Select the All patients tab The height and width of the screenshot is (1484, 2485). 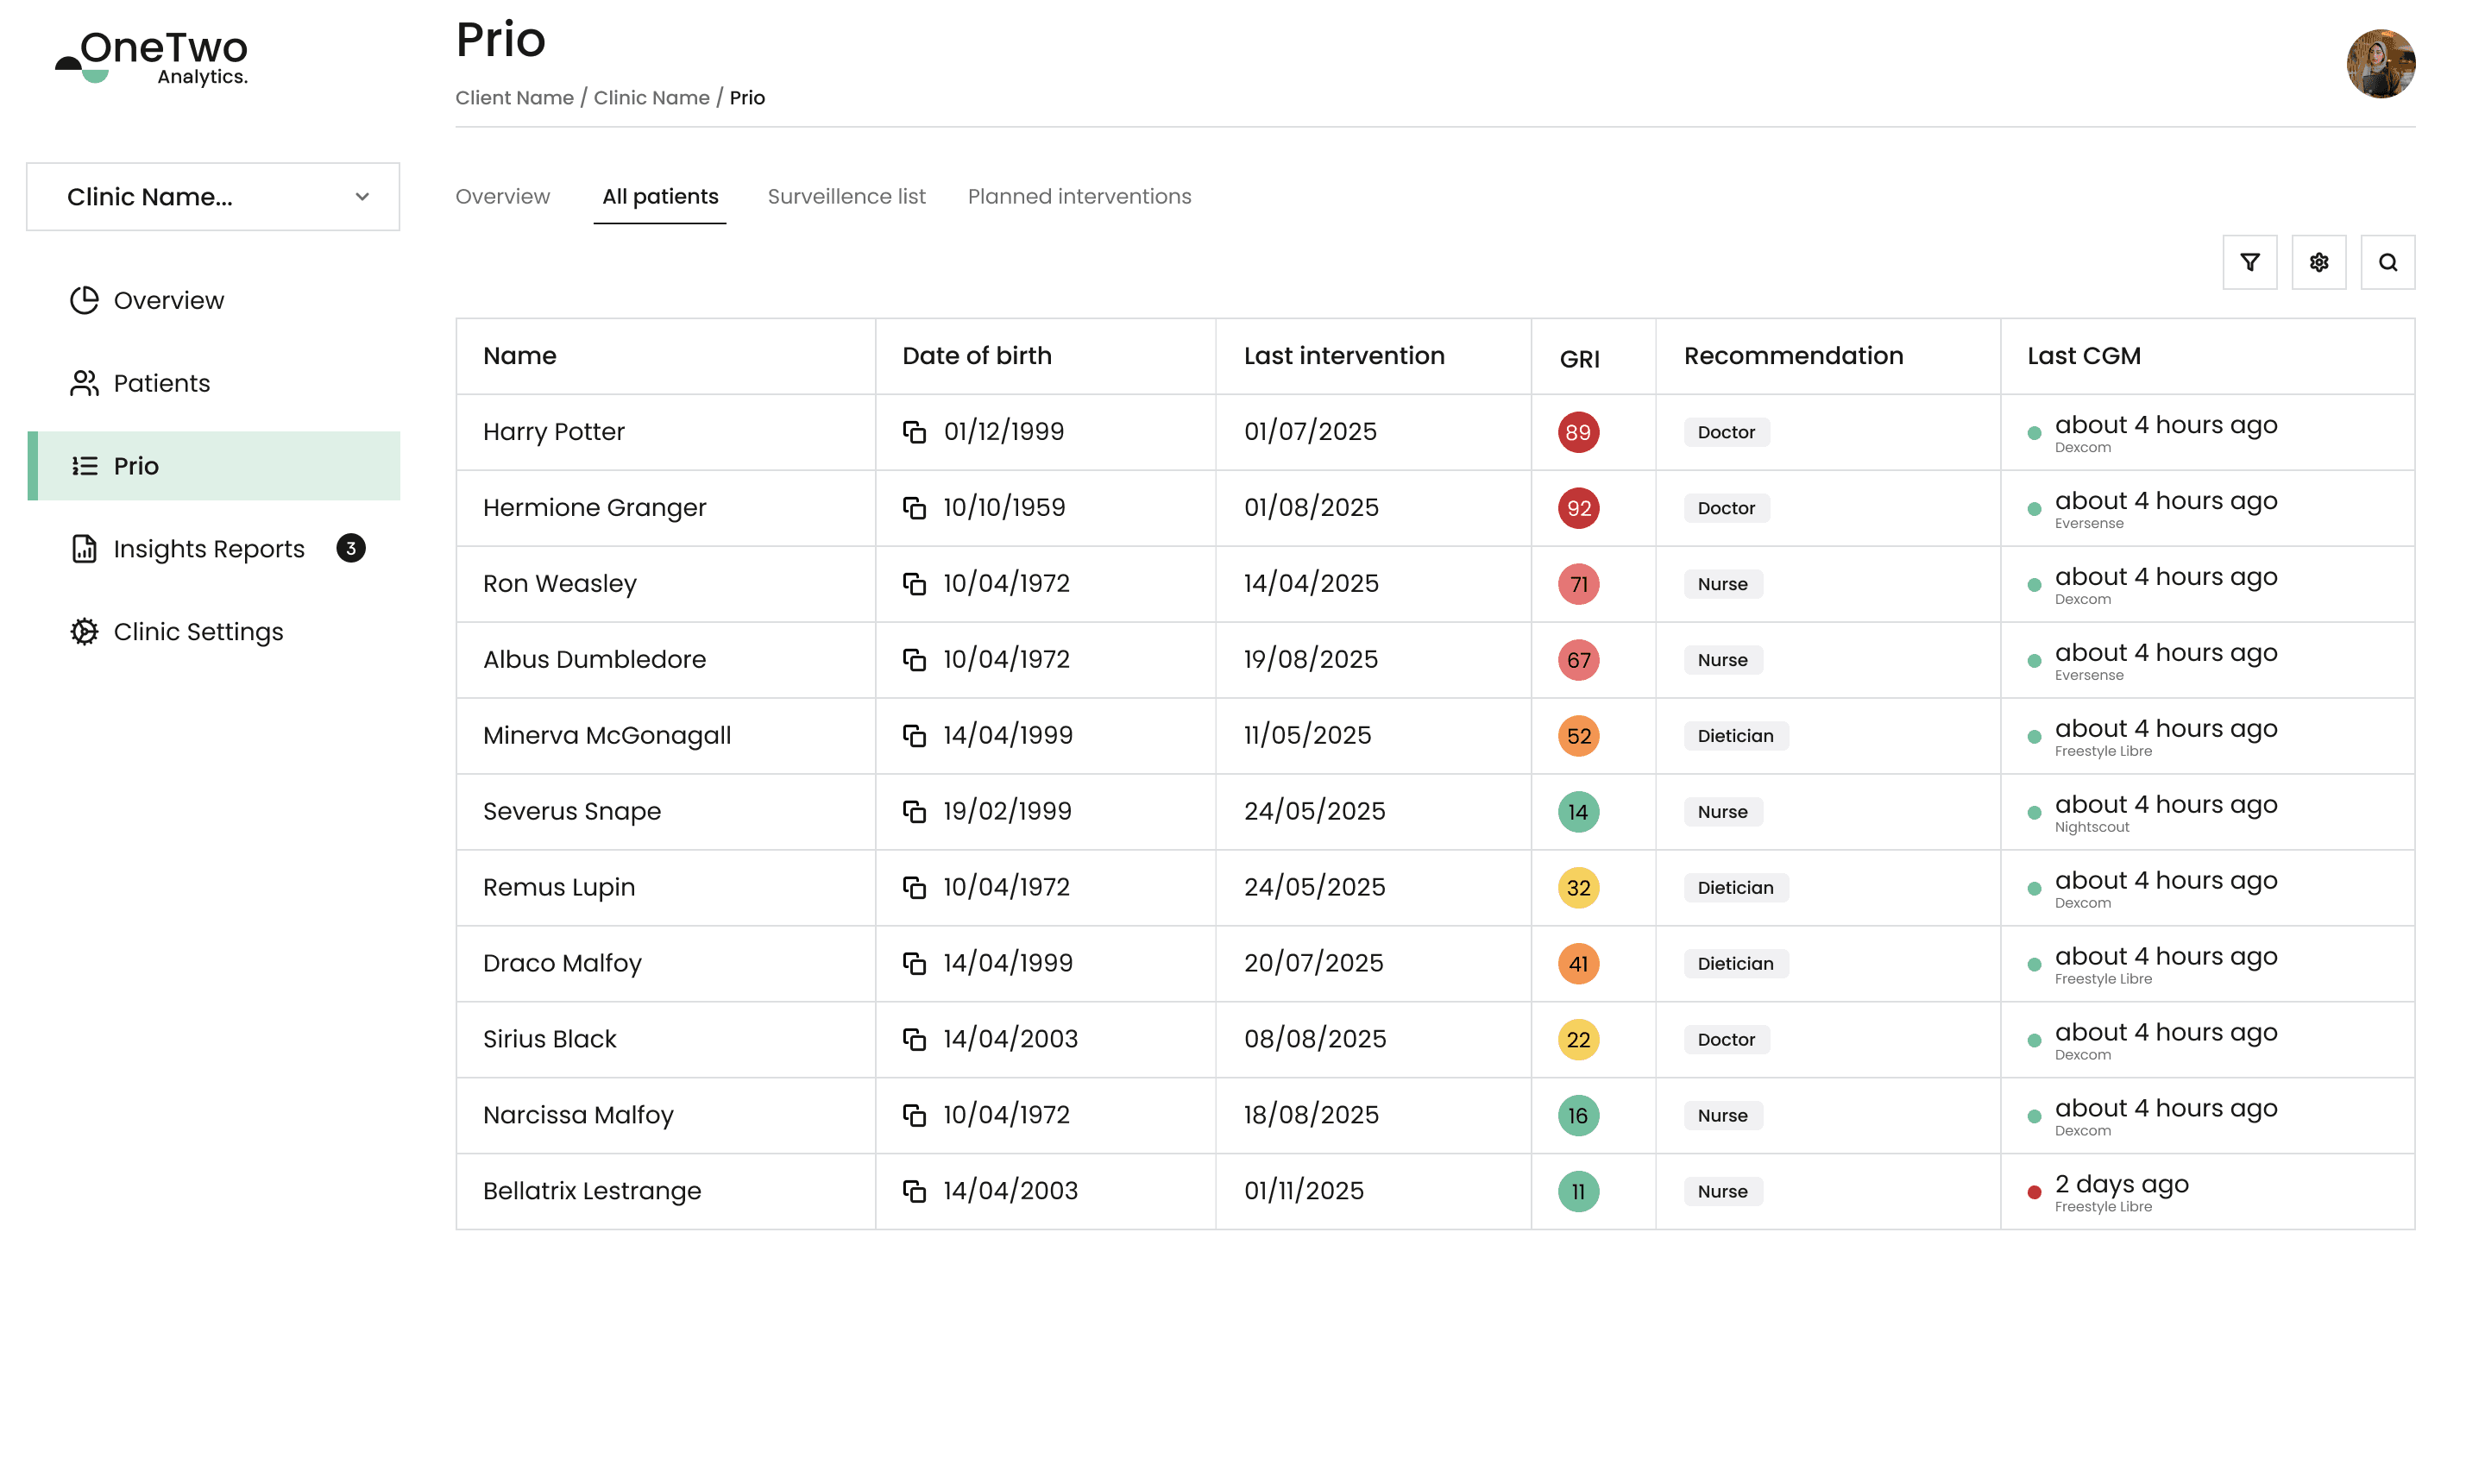pos(660,197)
